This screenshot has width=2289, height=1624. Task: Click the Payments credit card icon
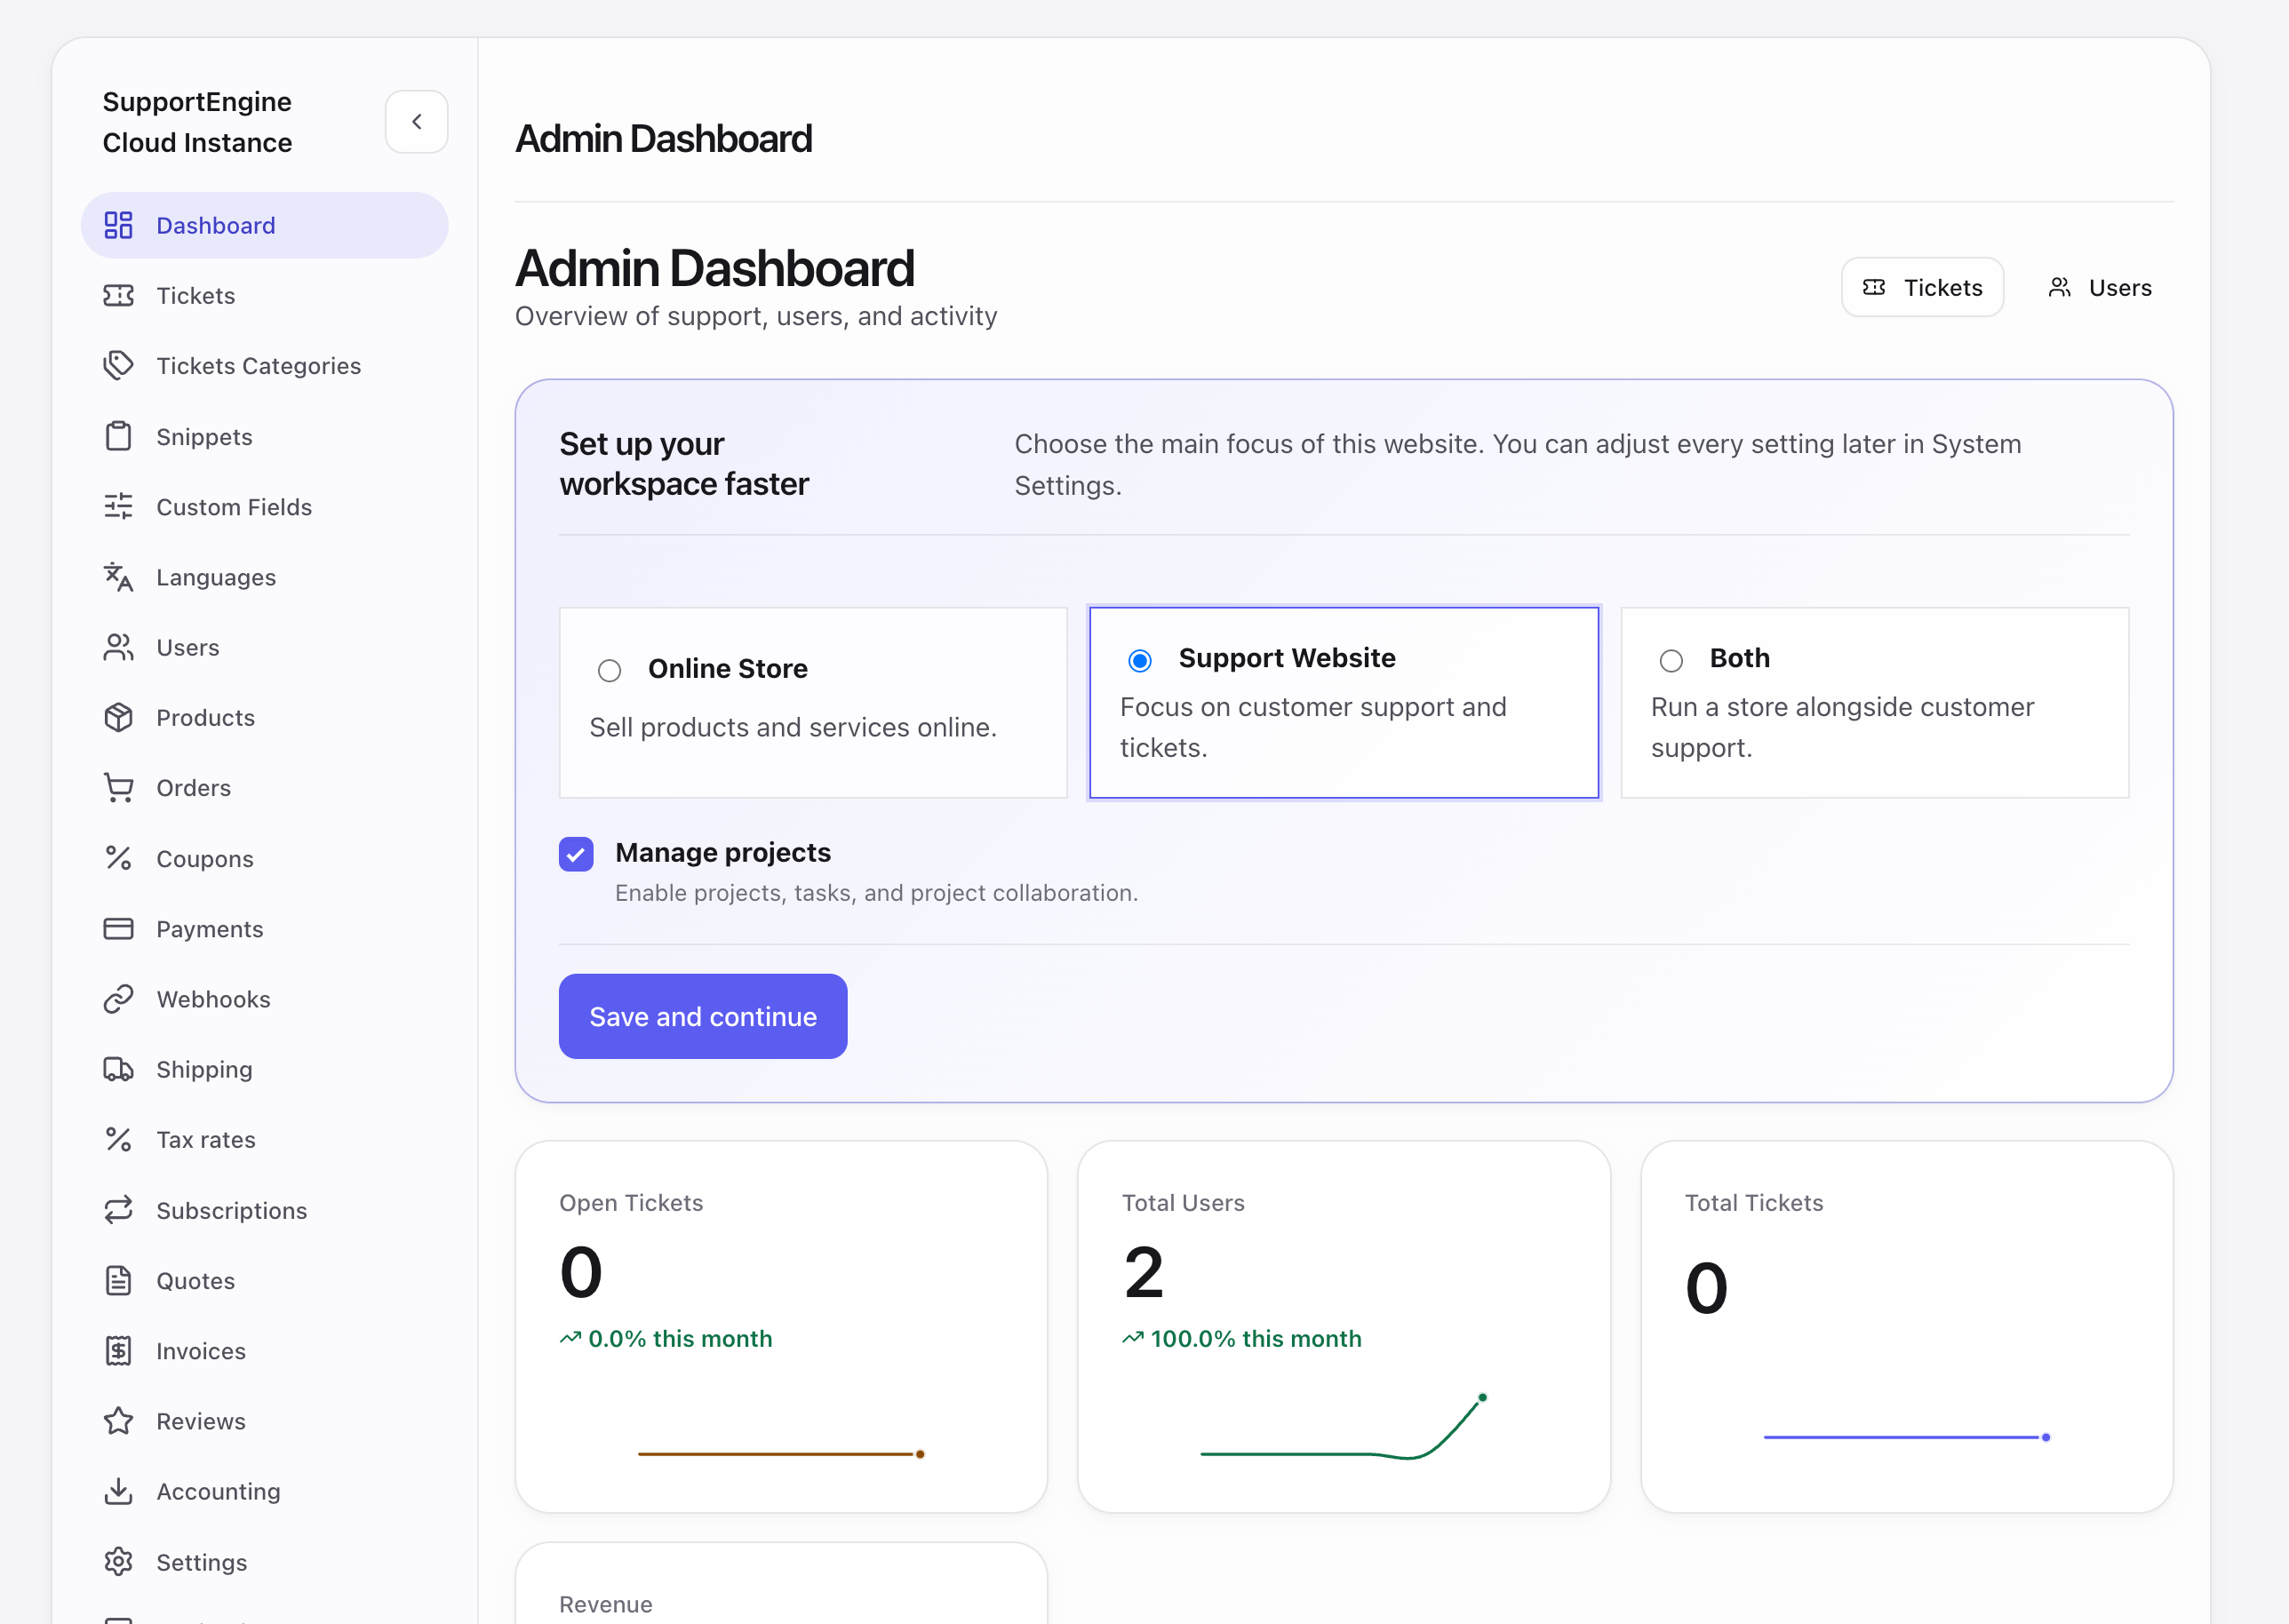pyautogui.click(x=118, y=929)
